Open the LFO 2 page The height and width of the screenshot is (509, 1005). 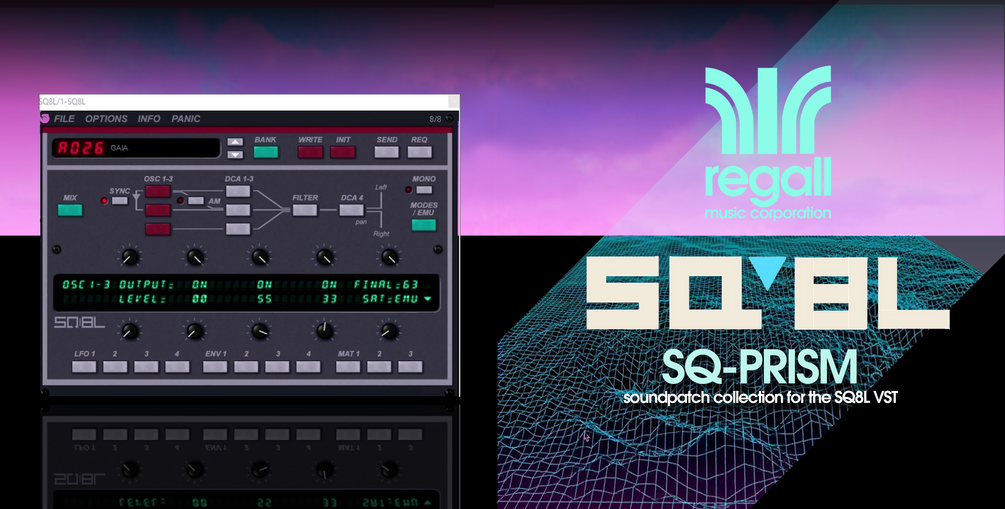(115, 367)
